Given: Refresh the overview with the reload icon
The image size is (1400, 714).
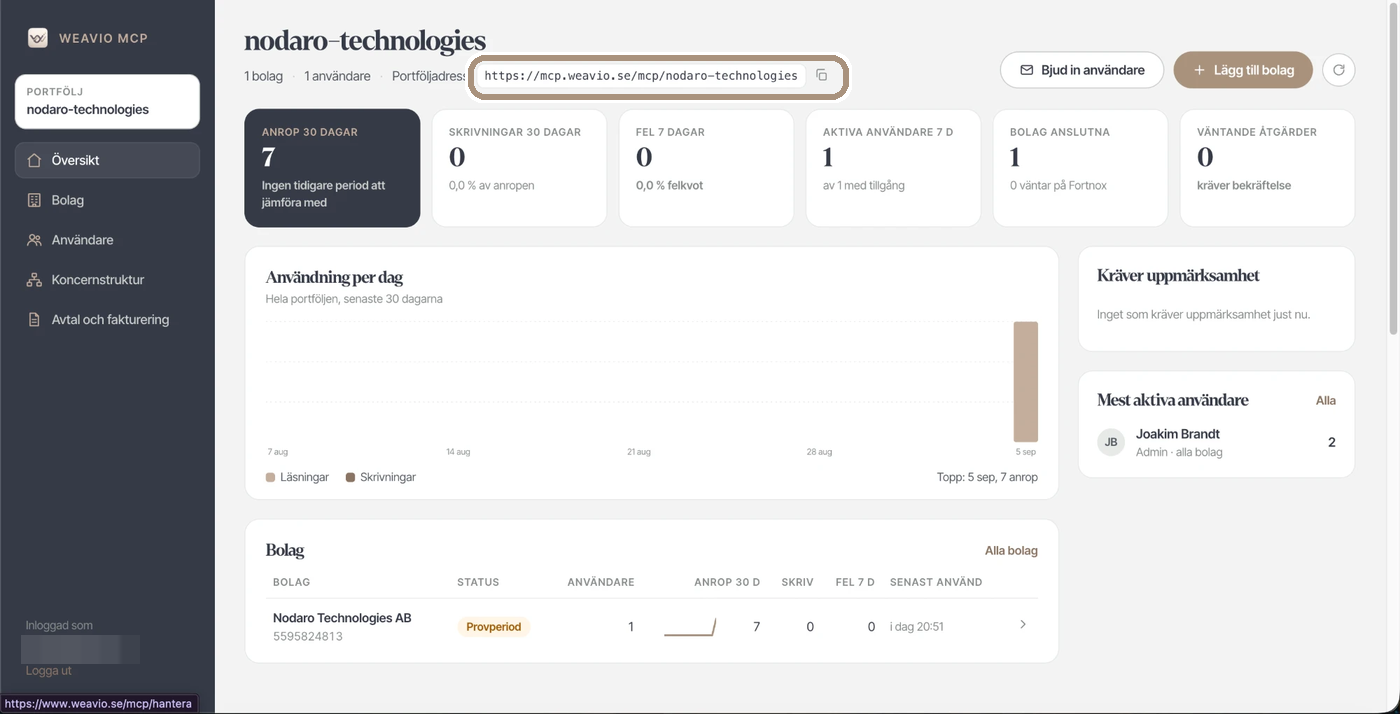Looking at the screenshot, I should (1338, 70).
